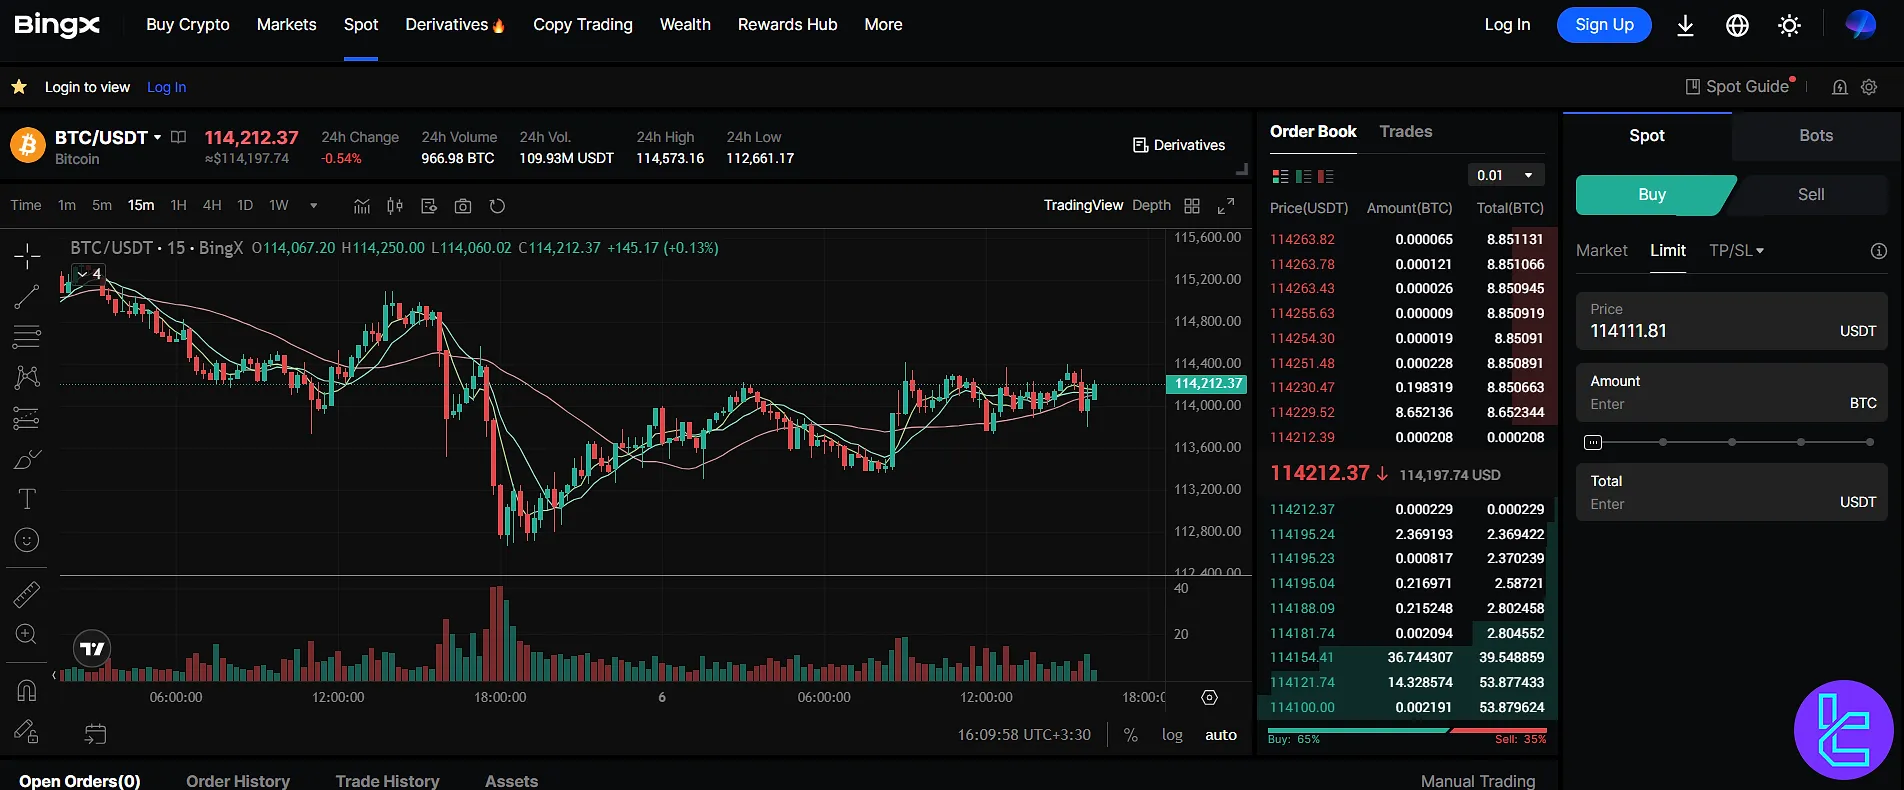The image size is (1904, 790).
Task: Open the More menu in top navigation
Action: point(883,25)
